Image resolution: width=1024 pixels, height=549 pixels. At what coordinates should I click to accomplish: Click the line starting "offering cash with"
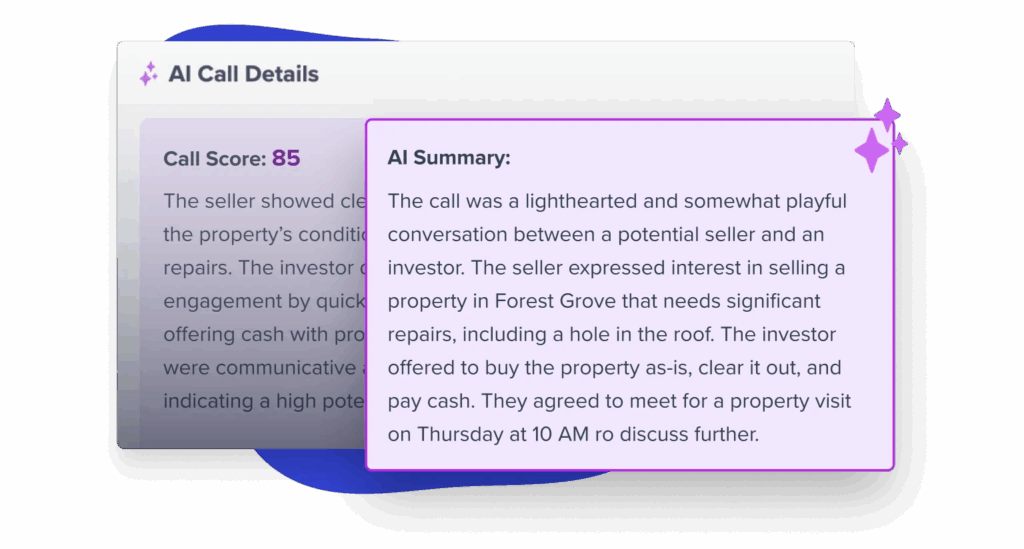(262, 334)
